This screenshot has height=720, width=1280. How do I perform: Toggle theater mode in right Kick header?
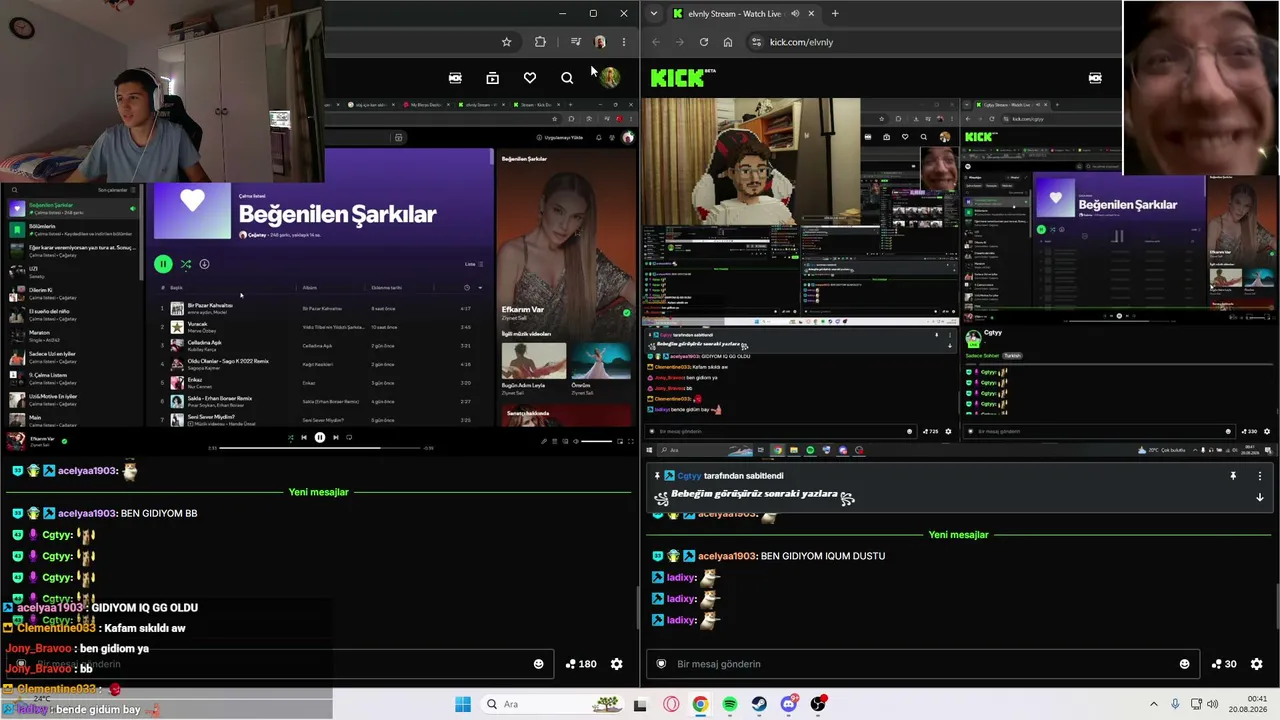click(1095, 78)
